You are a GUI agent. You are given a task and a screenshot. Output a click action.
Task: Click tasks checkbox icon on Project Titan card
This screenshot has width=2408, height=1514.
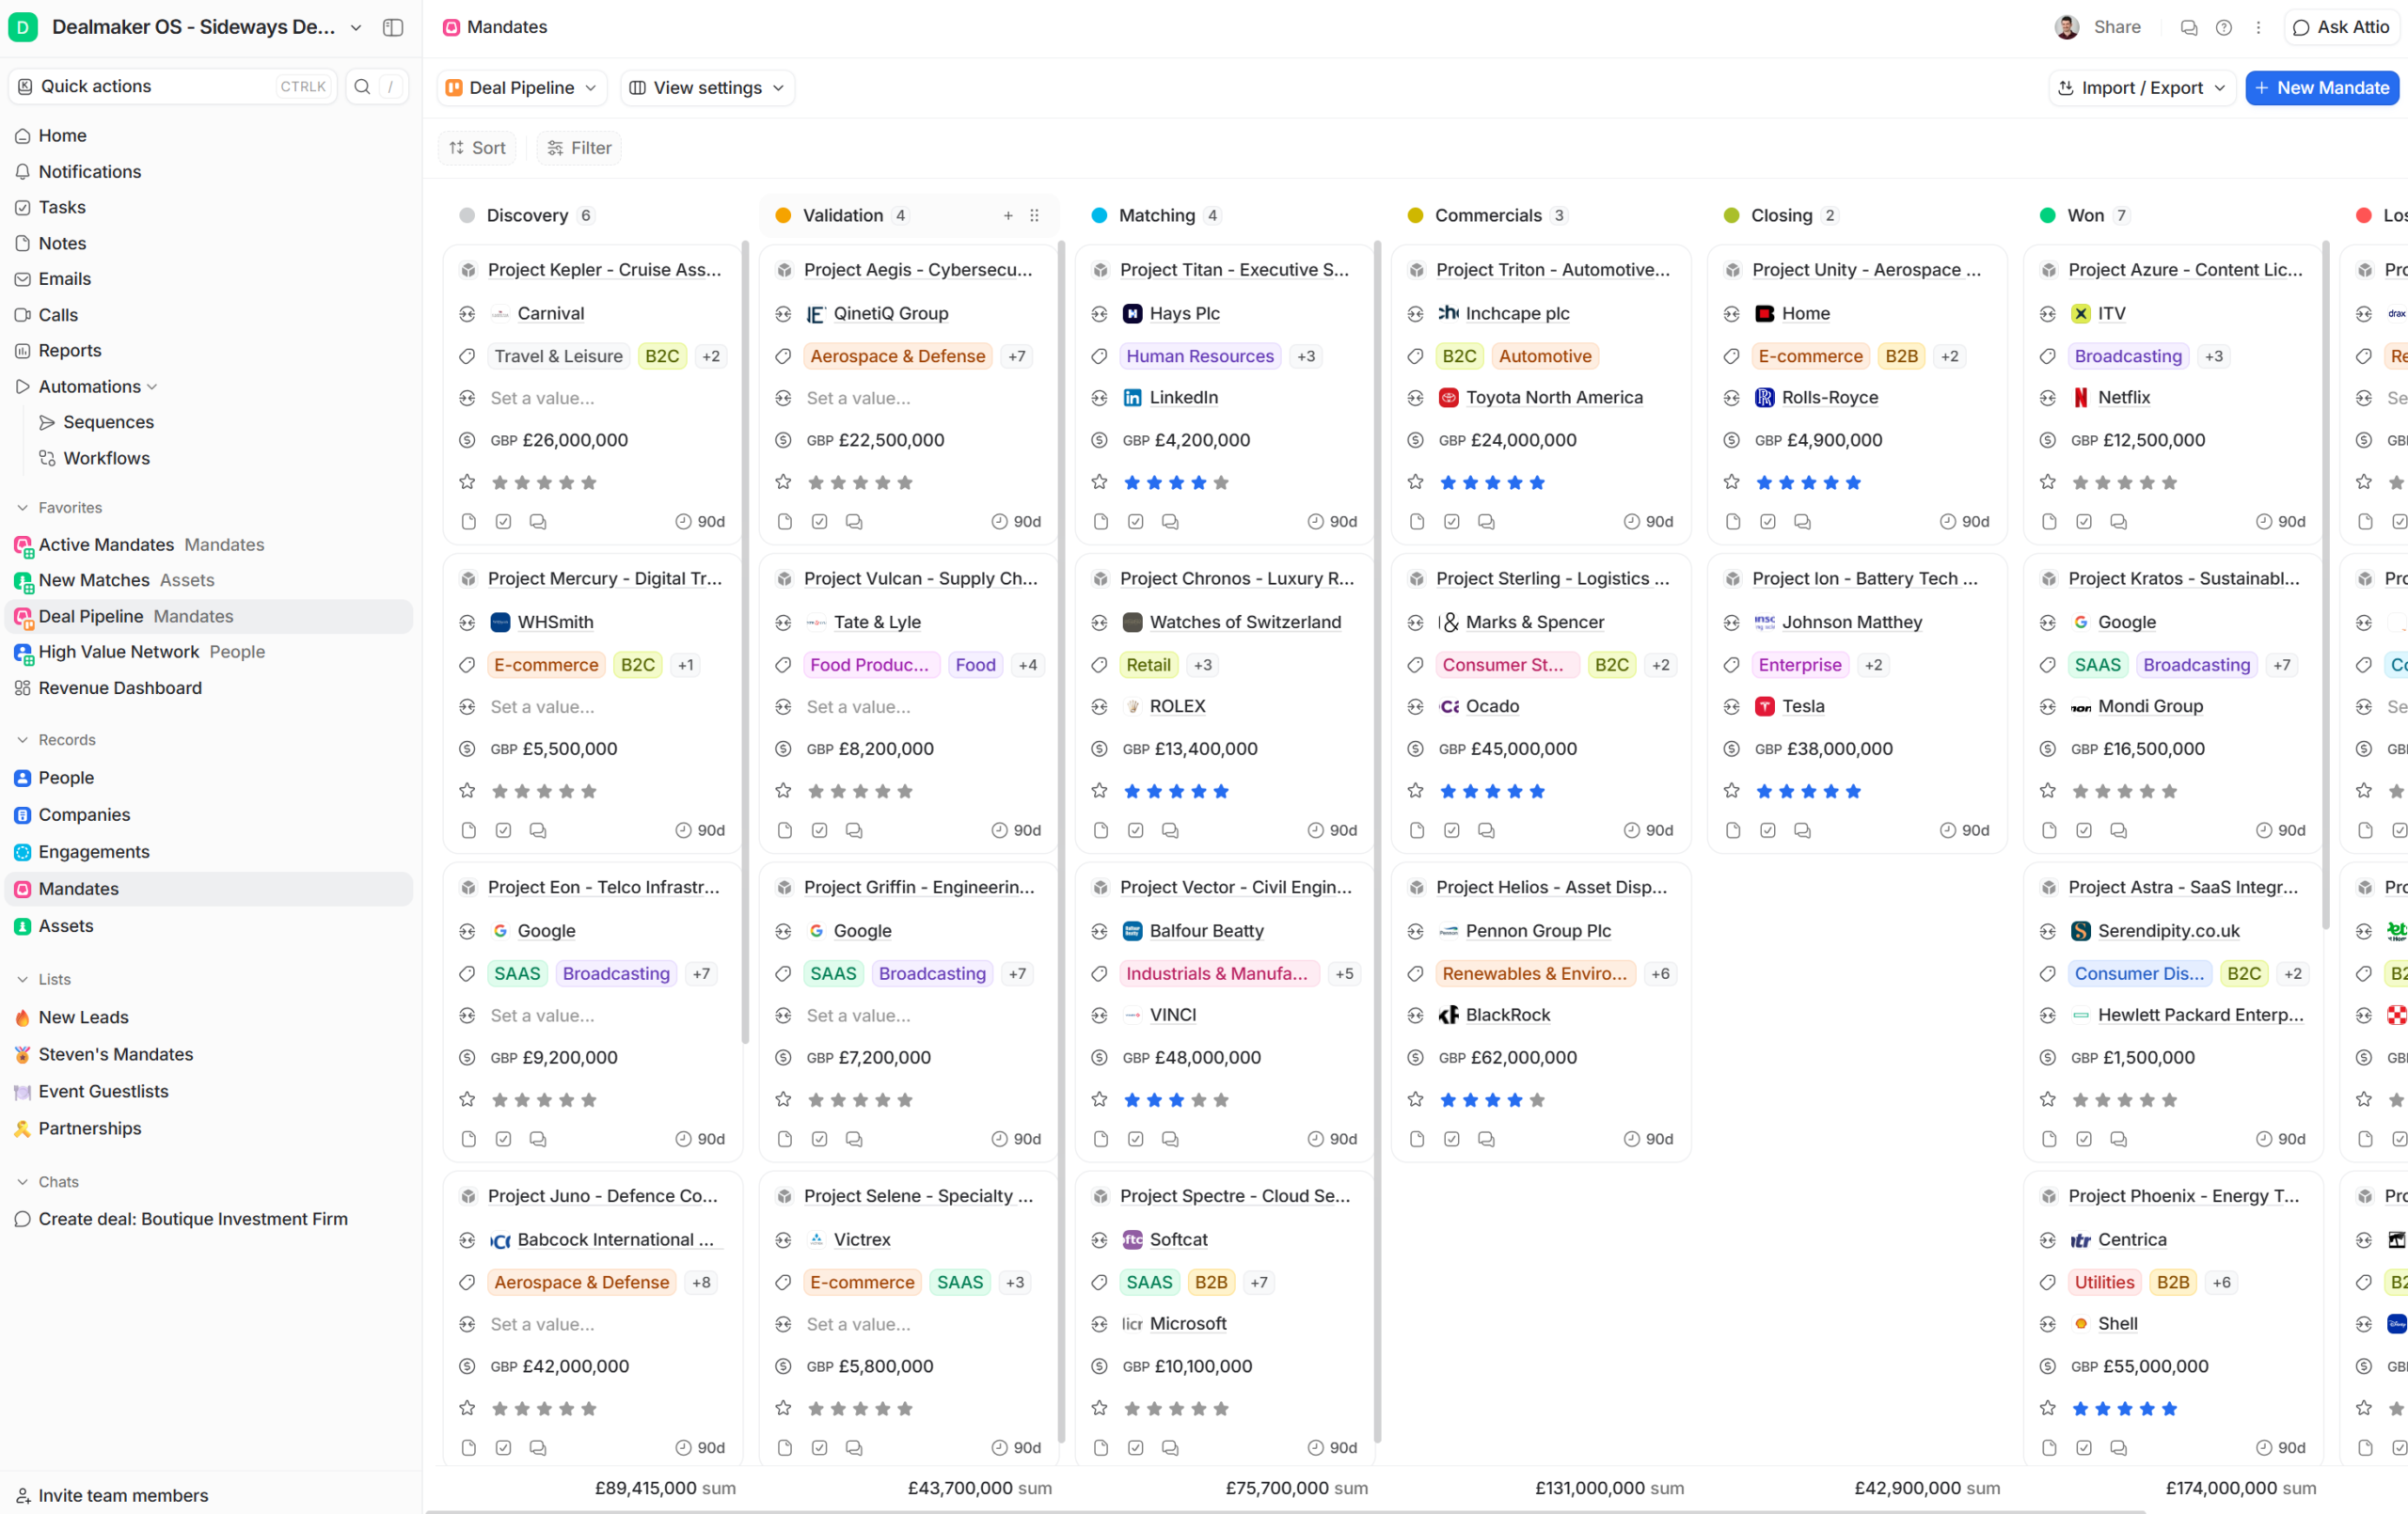[1136, 521]
